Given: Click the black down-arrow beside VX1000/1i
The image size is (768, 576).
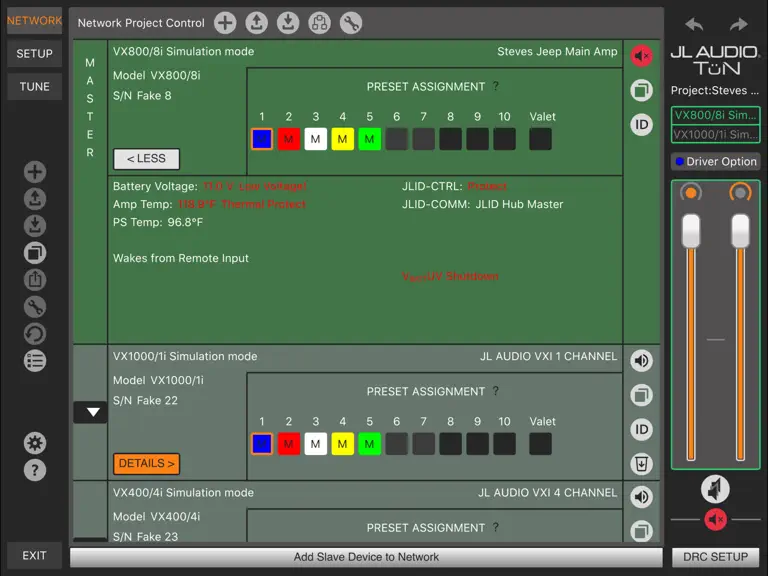Looking at the screenshot, I should tap(91, 412).
